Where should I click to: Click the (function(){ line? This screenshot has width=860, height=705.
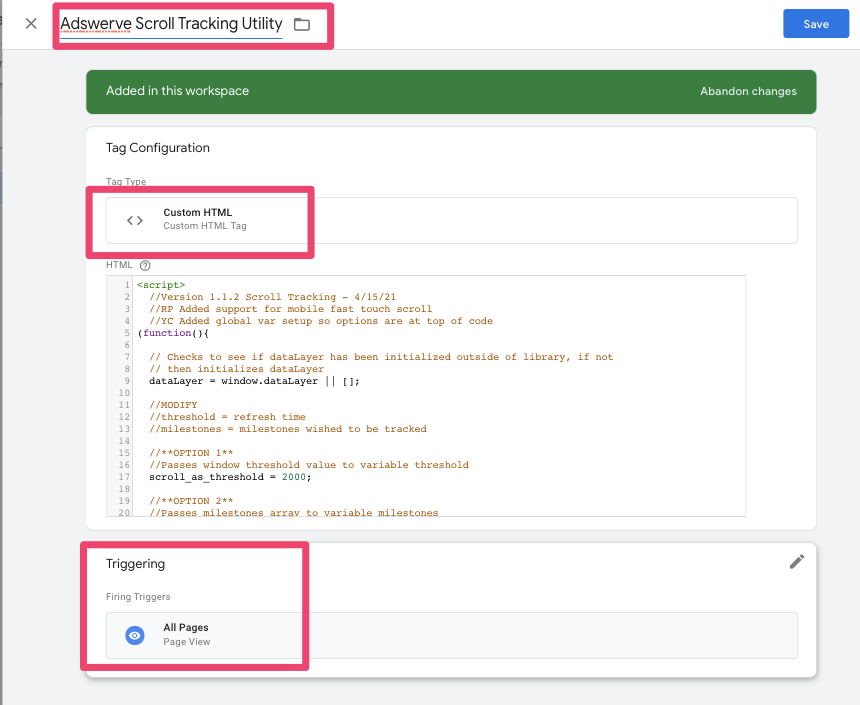tap(173, 333)
